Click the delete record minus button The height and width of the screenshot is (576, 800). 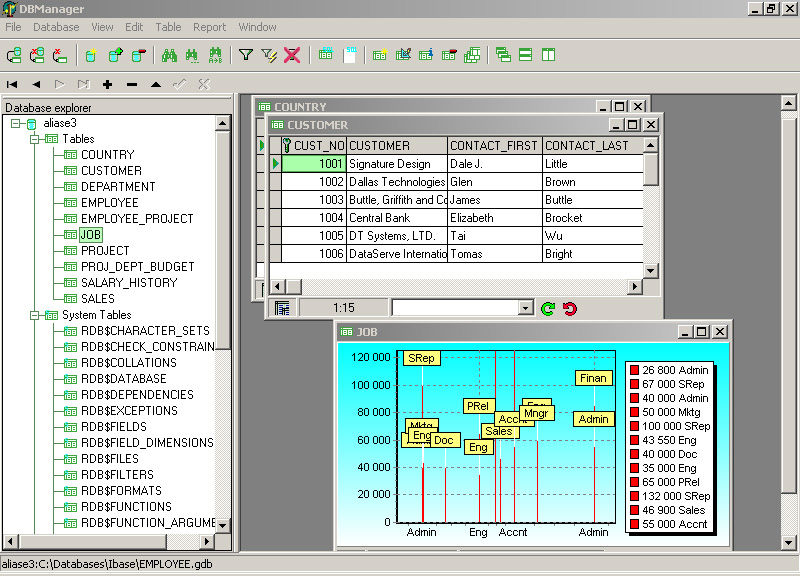tap(132, 85)
